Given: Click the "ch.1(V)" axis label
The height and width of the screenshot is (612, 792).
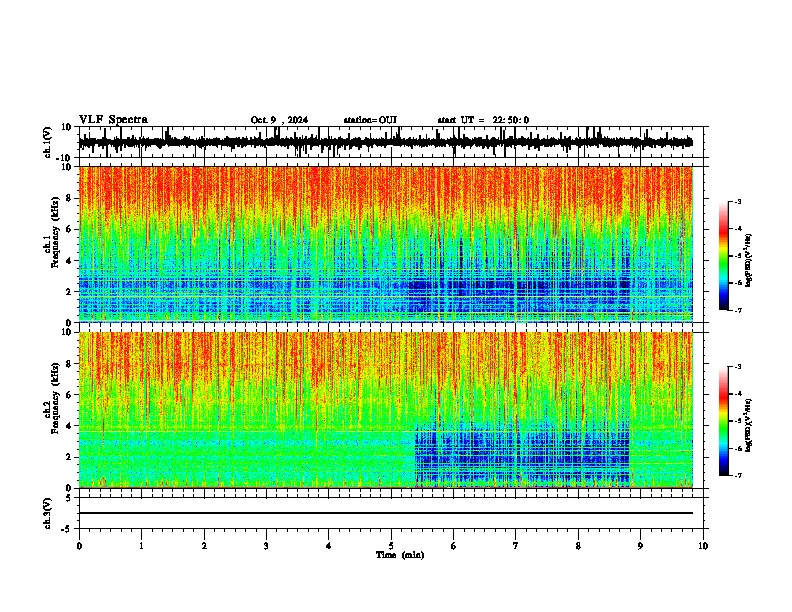Looking at the screenshot, I should pyautogui.click(x=47, y=142).
